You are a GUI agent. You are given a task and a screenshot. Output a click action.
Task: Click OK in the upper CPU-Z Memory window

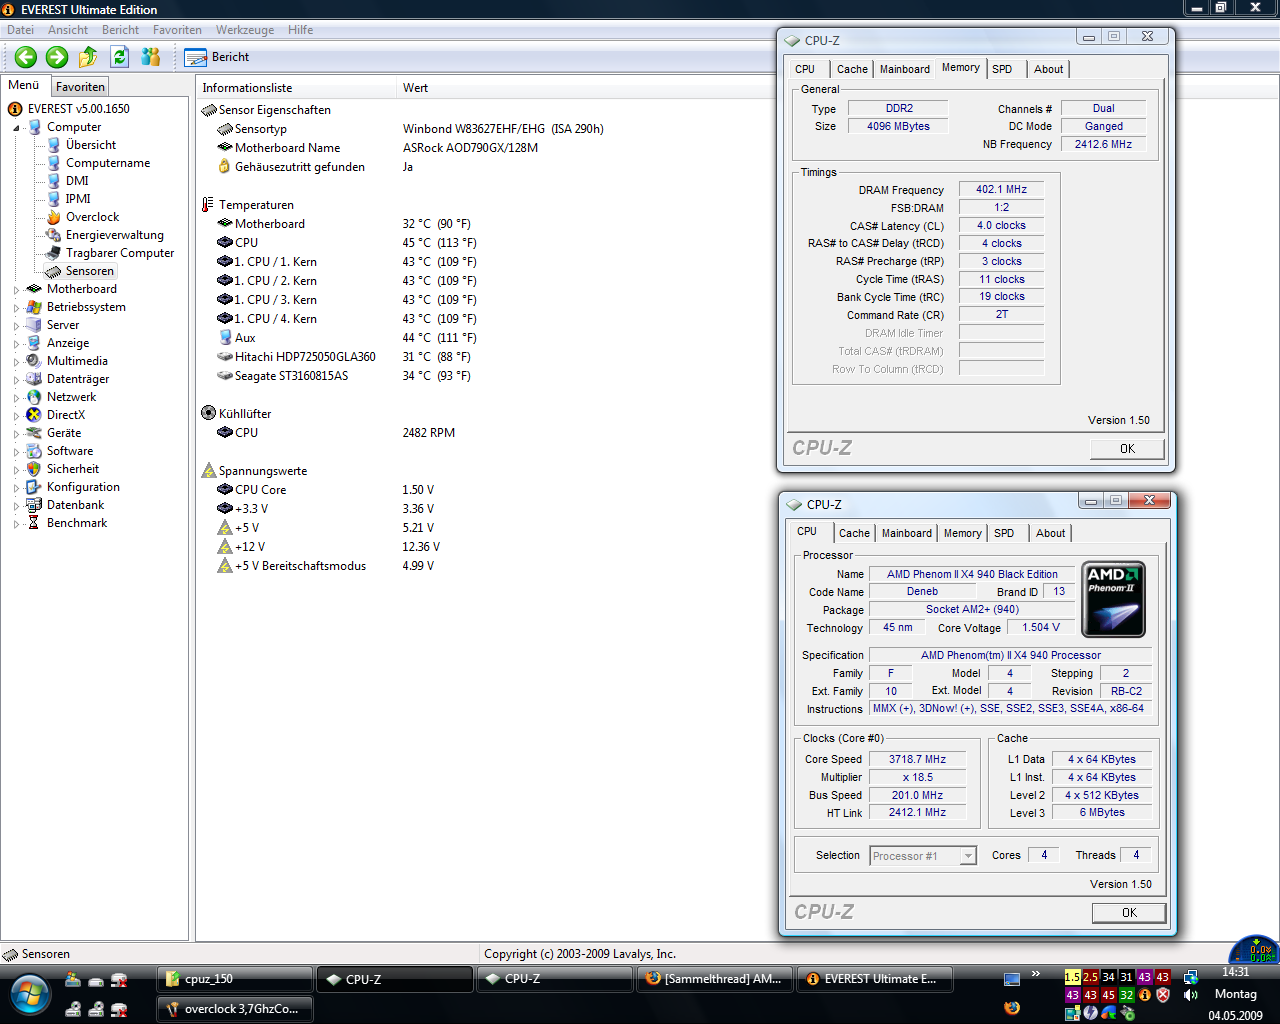point(1127,449)
